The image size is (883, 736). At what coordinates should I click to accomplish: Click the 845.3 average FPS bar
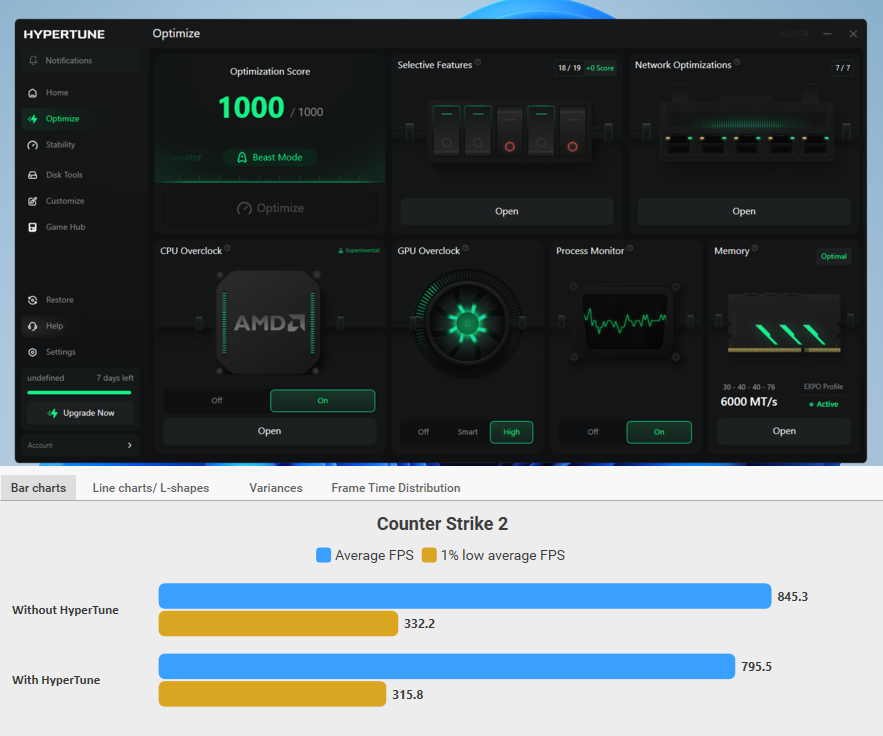pyautogui.click(x=465, y=596)
